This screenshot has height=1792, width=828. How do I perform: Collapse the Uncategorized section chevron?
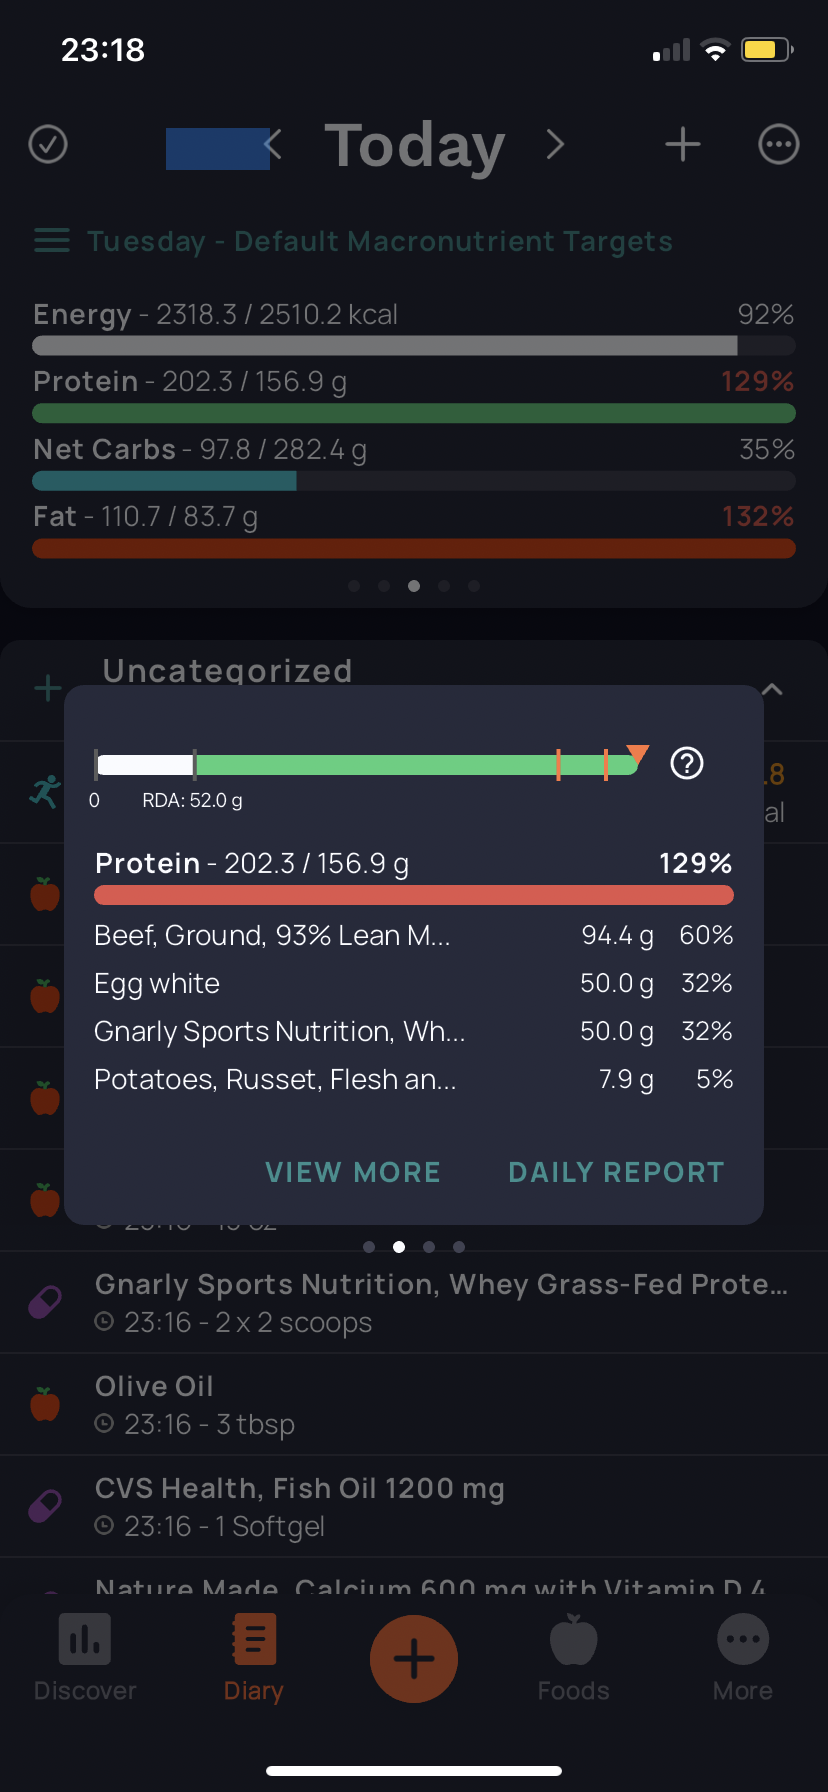[x=772, y=689]
